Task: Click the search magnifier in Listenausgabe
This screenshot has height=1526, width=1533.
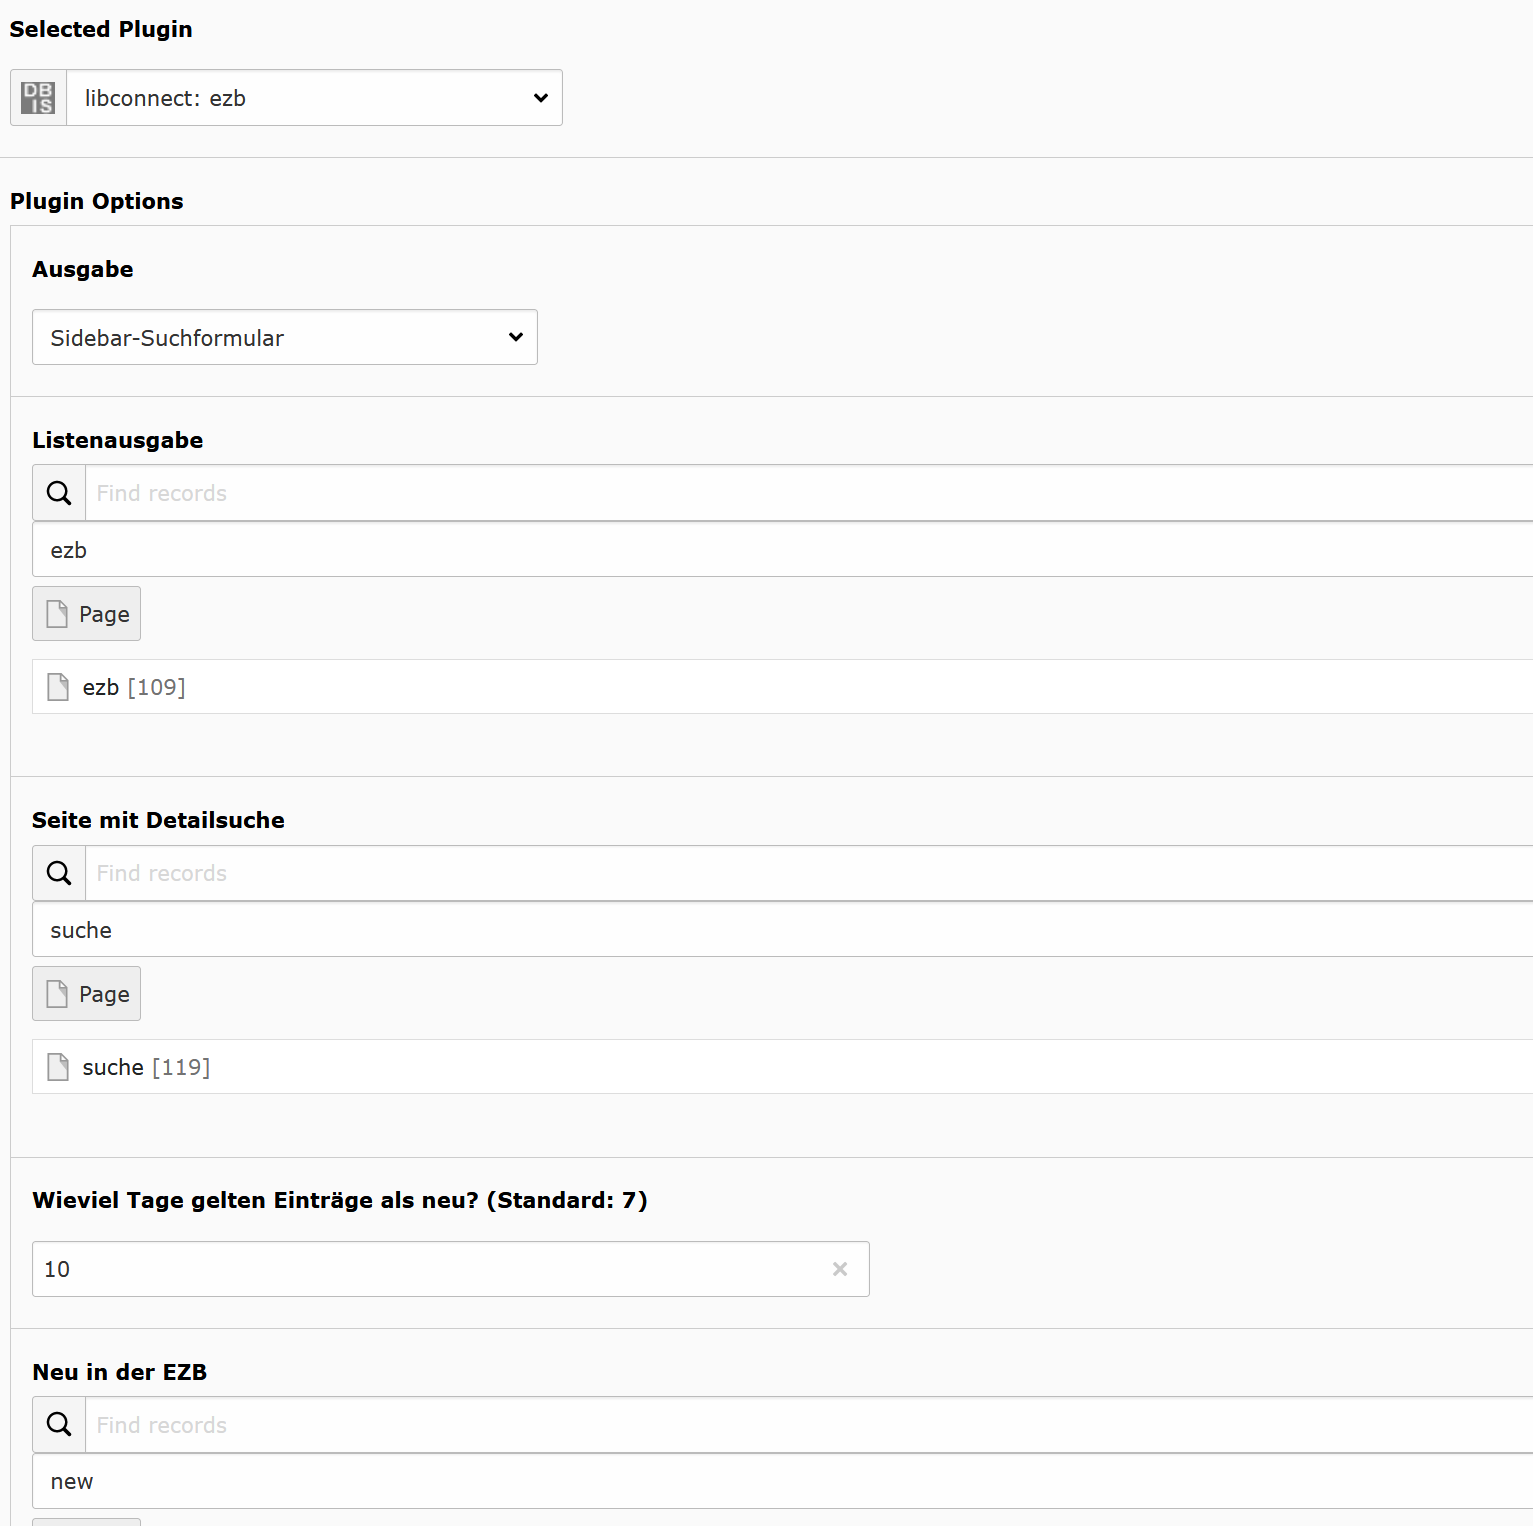Action: click(58, 492)
